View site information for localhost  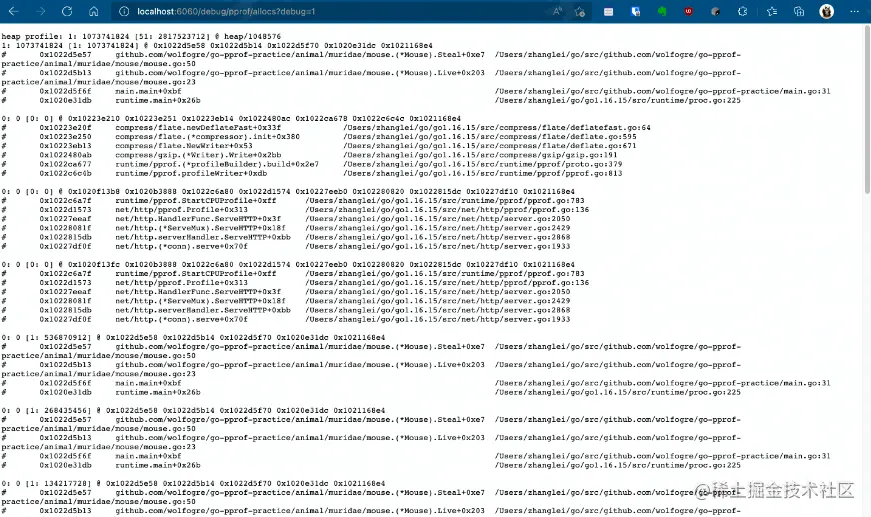124,11
